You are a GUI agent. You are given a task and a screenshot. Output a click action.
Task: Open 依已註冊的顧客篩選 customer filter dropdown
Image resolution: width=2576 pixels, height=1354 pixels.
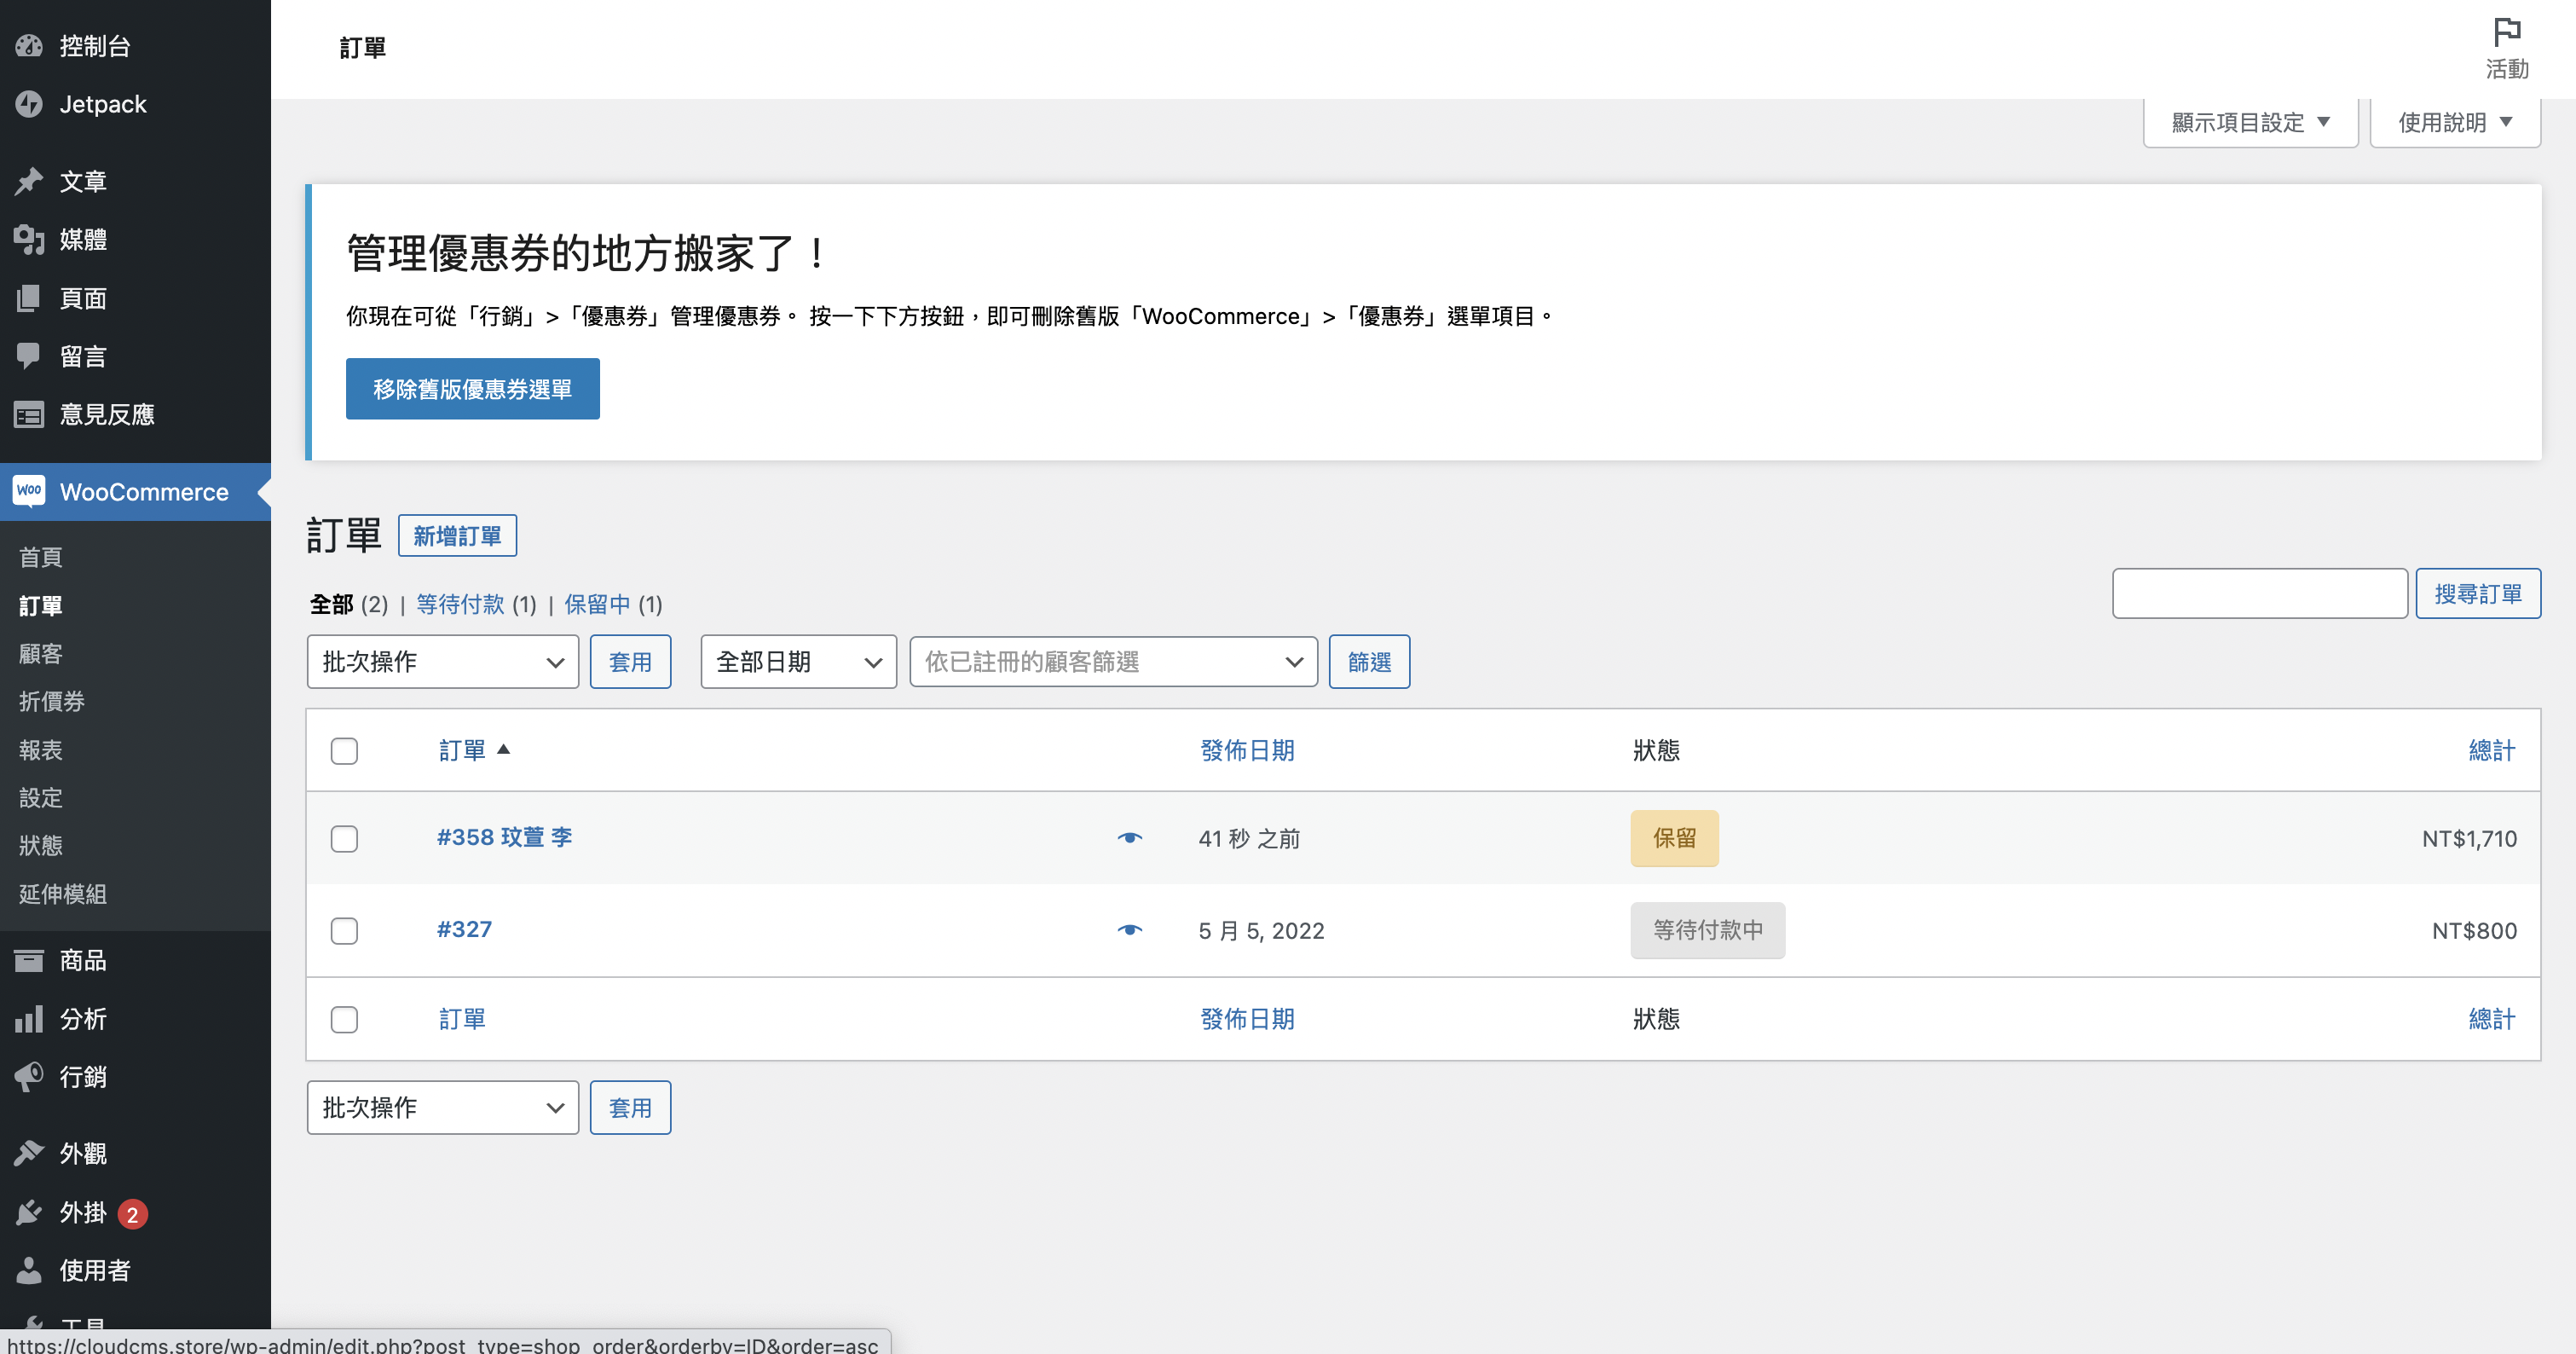1113,662
